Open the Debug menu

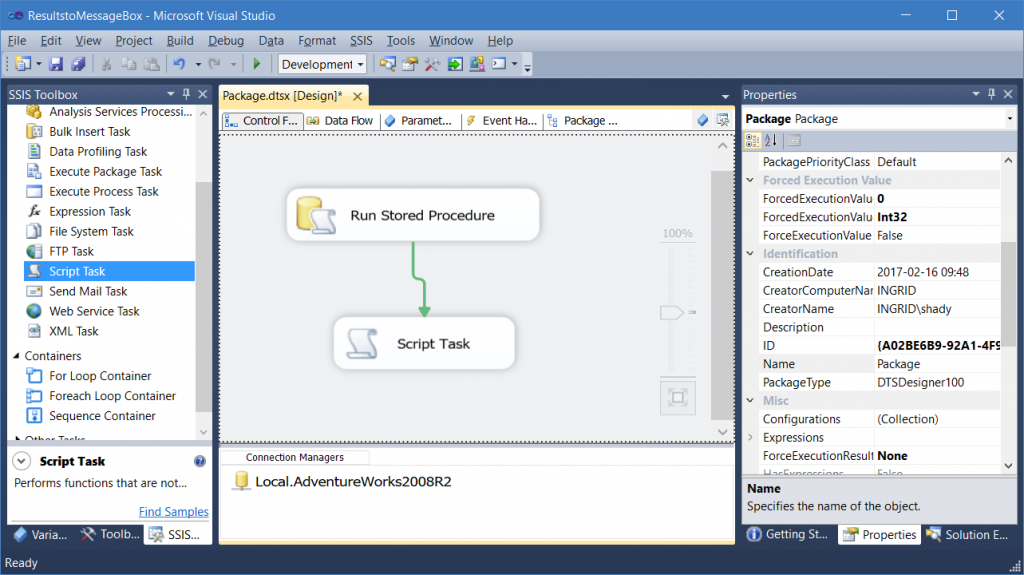point(226,41)
